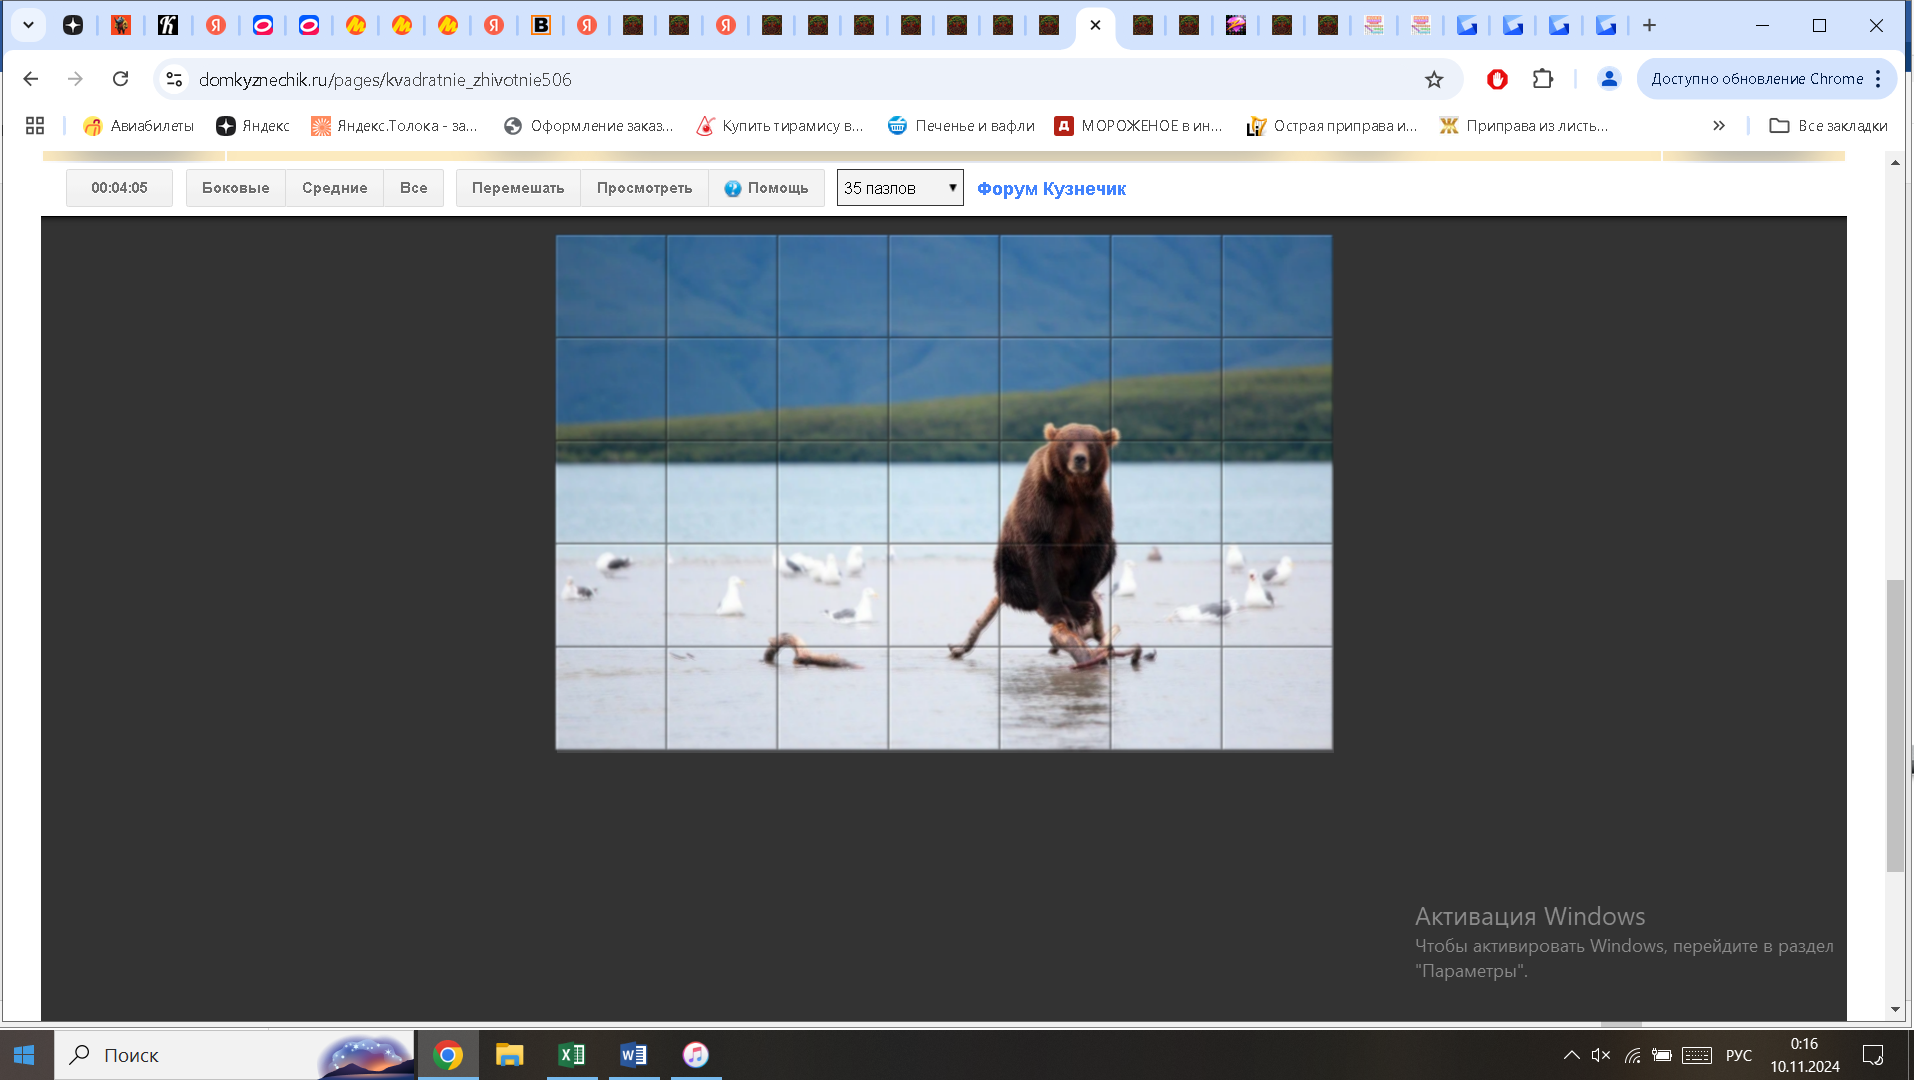Go forward in browser history
The width and height of the screenshot is (1914, 1080).
(75, 79)
